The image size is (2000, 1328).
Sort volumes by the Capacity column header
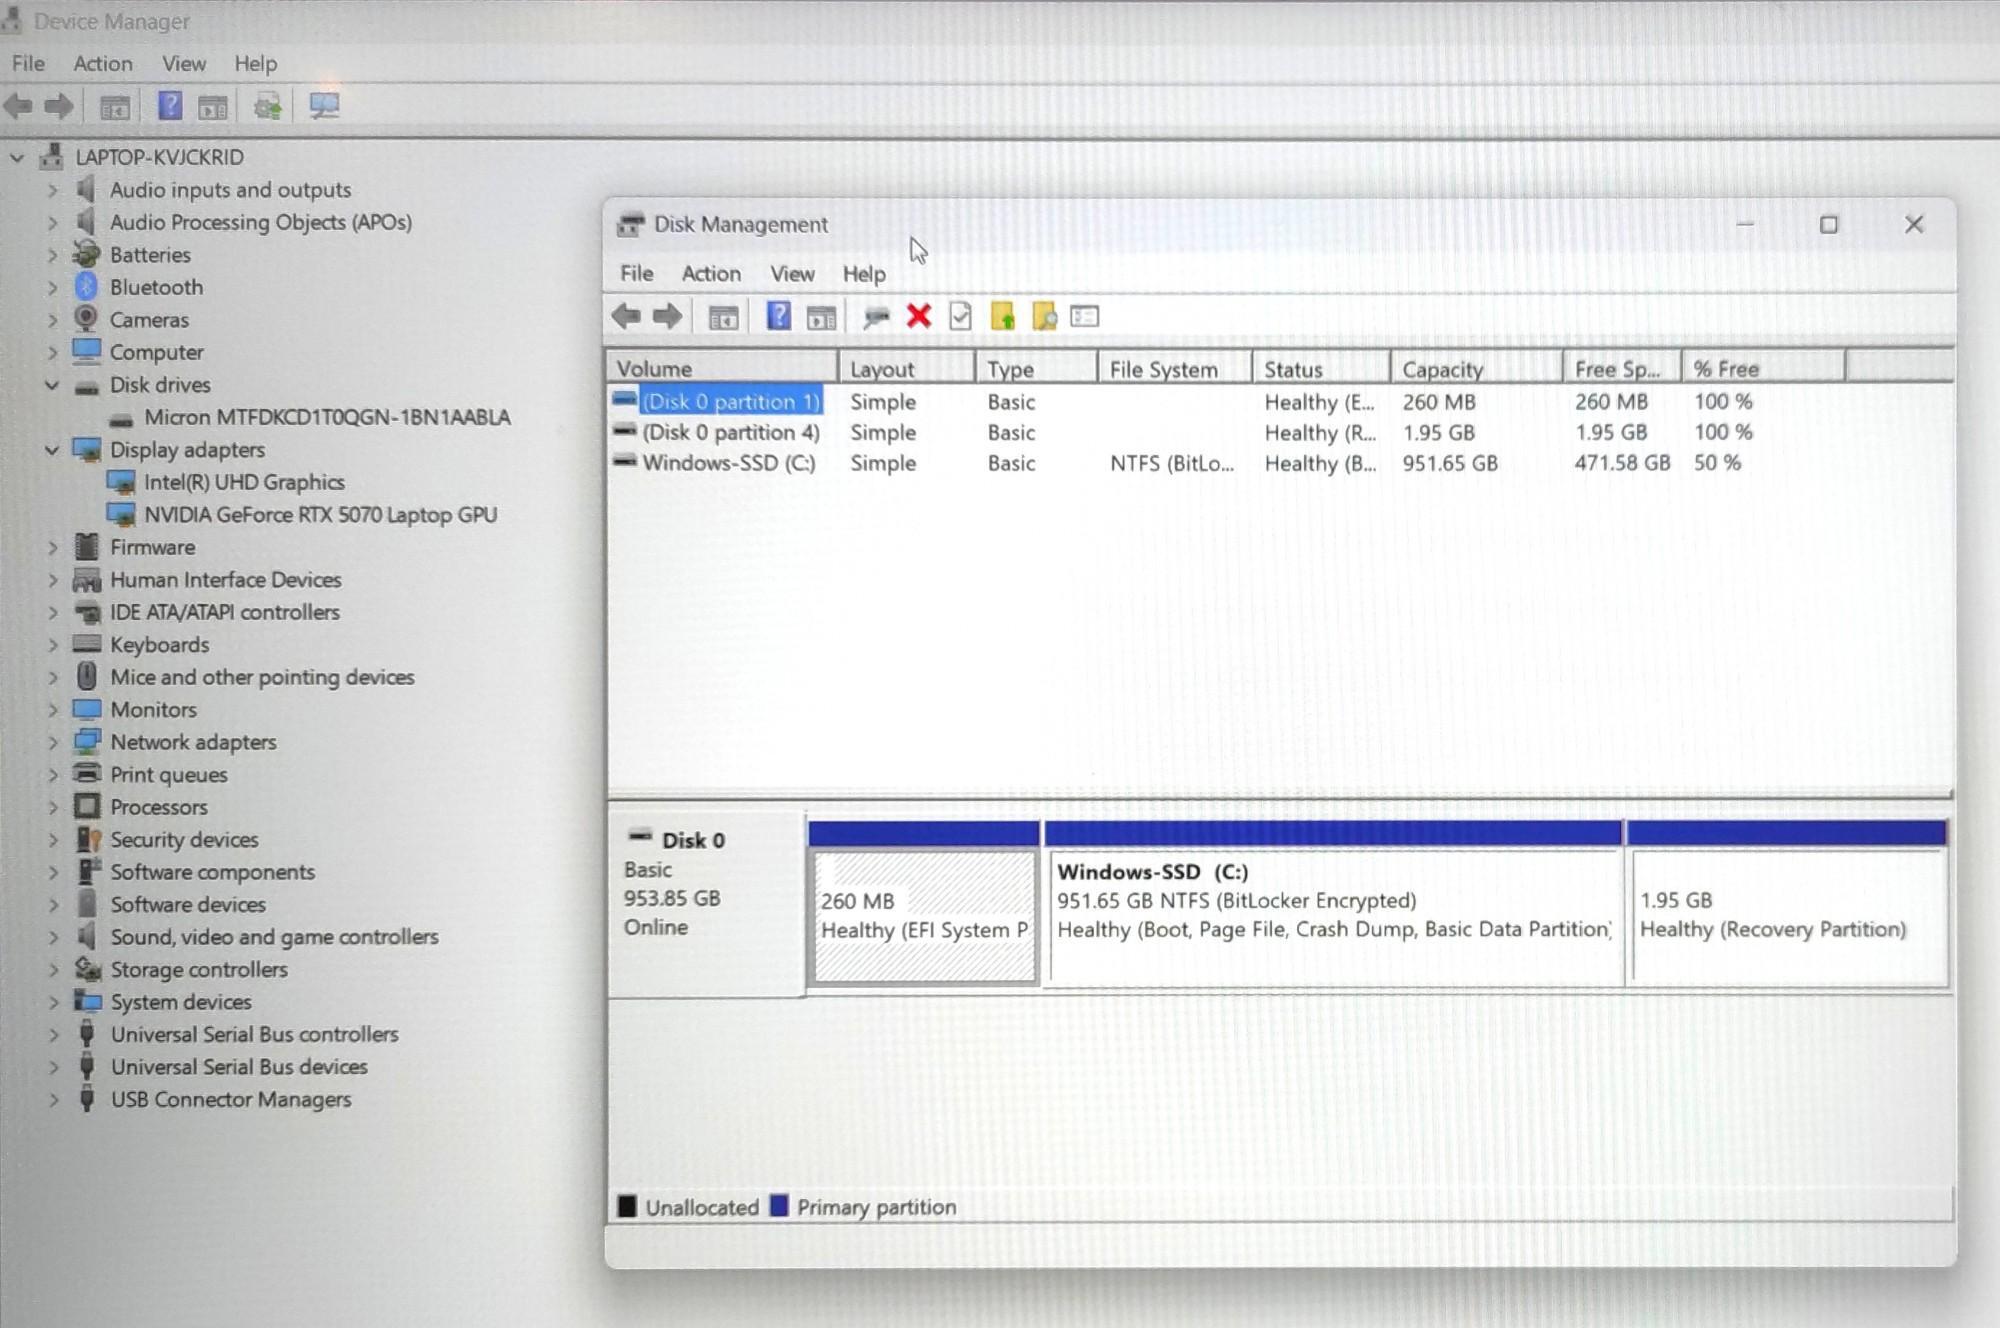point(1442,369)
